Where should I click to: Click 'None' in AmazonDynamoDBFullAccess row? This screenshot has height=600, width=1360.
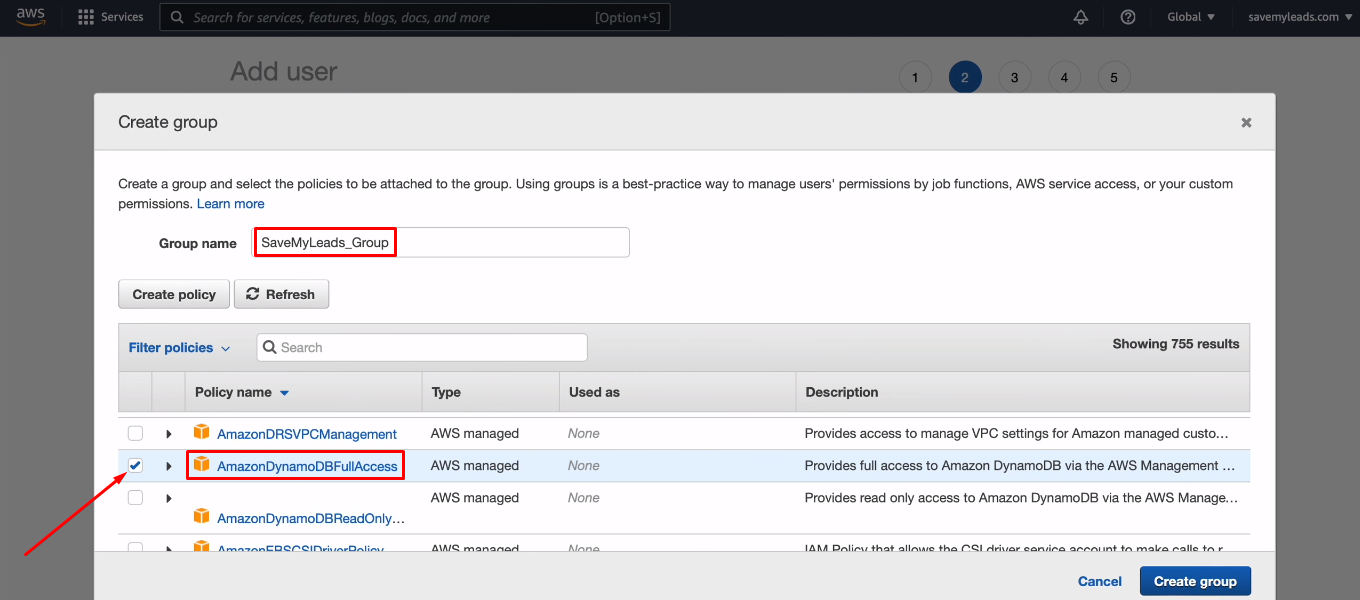(x=584, y=465)
